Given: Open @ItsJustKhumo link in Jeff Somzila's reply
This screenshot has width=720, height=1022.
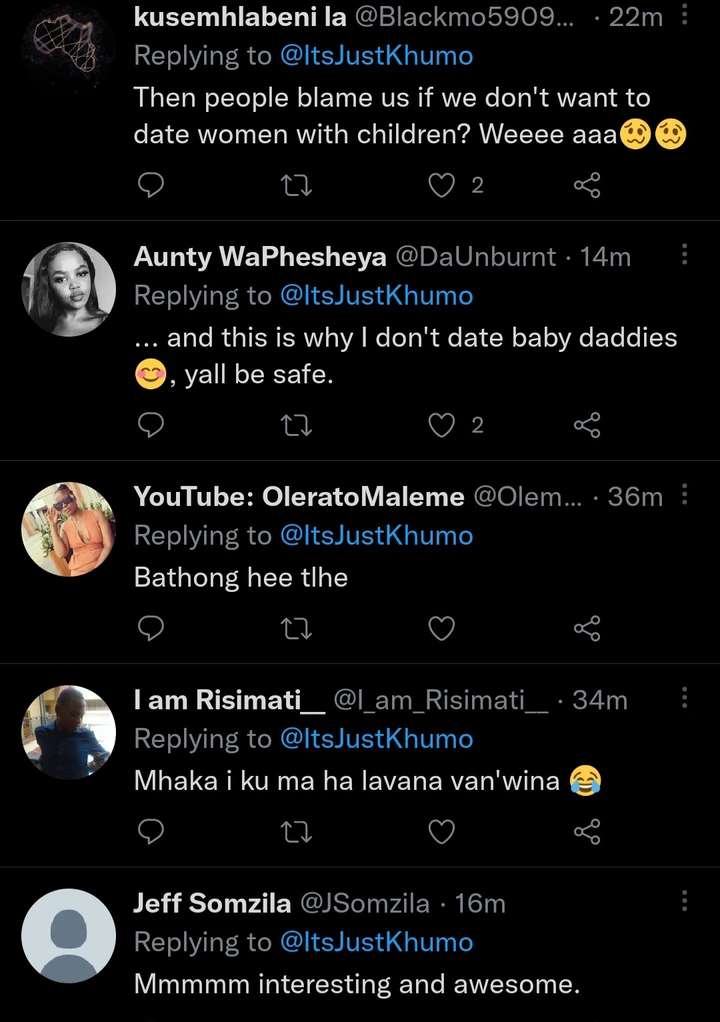Looking at the screenshot, I should [377, 942].
